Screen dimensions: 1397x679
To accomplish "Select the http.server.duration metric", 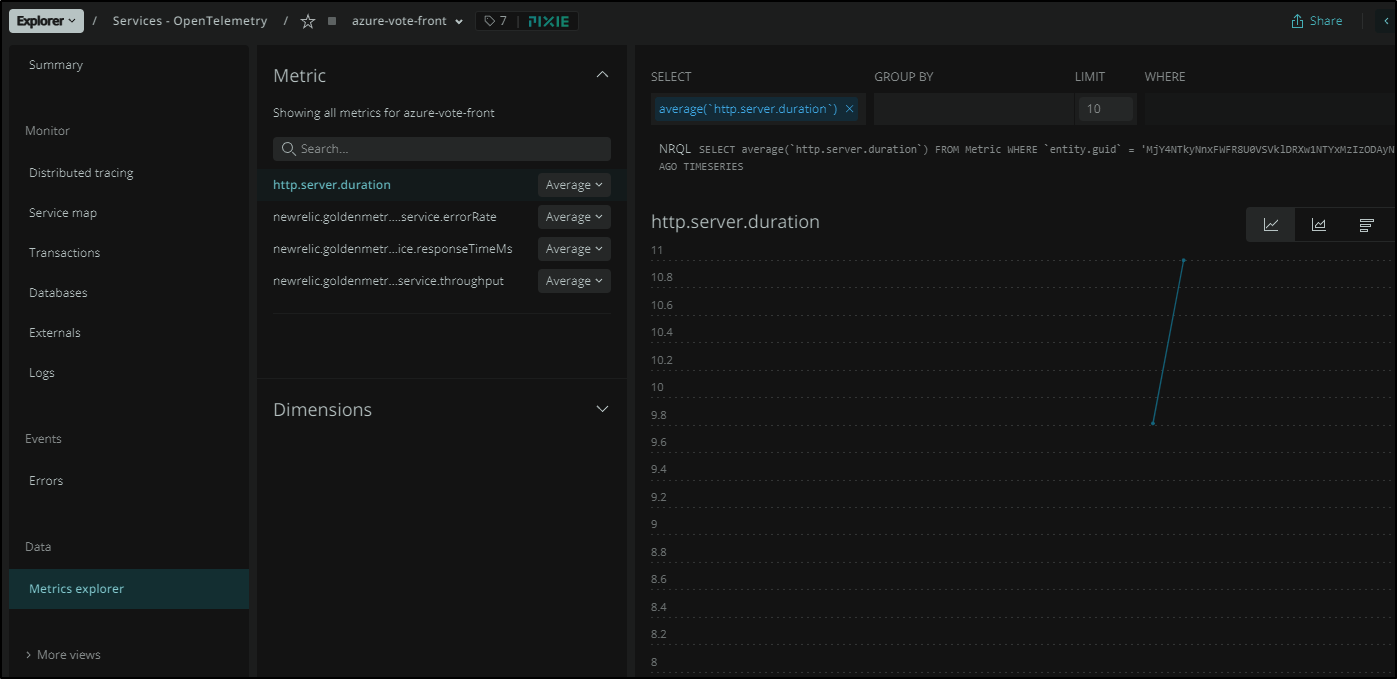I will click(x=332, y=185).
